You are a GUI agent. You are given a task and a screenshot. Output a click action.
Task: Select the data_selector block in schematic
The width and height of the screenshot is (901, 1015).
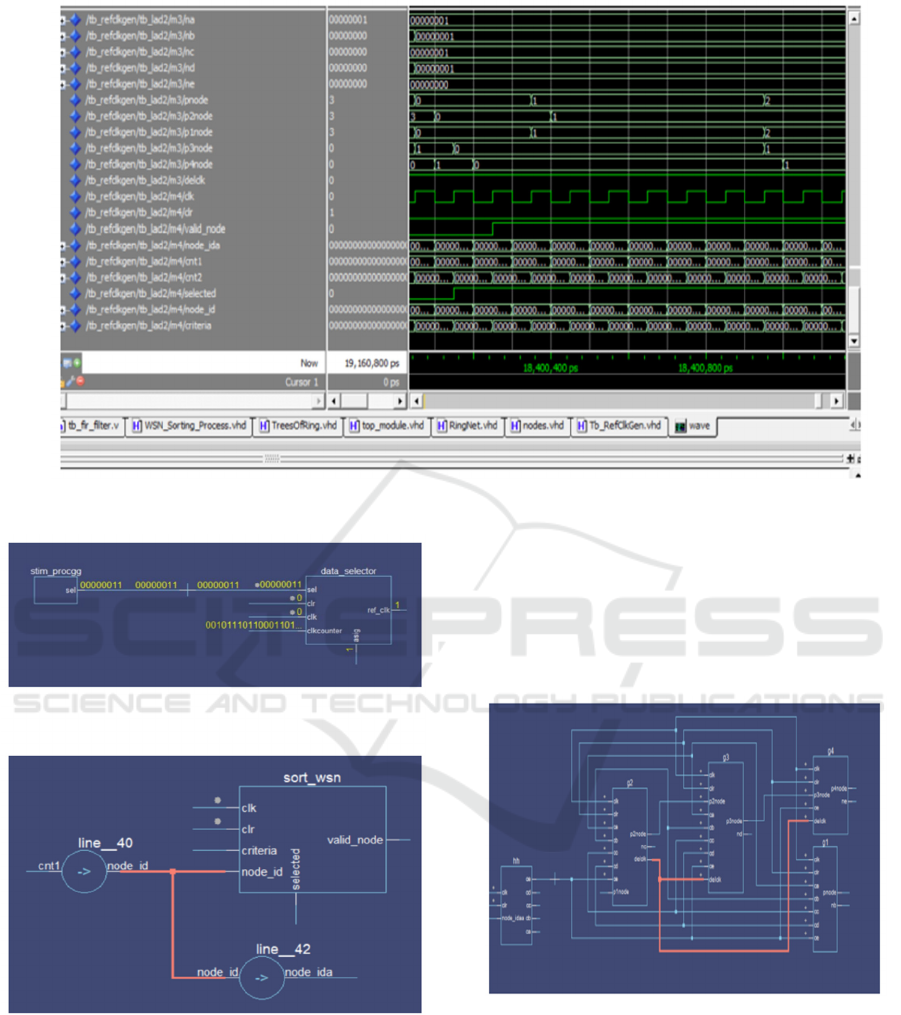pos(349,610)
